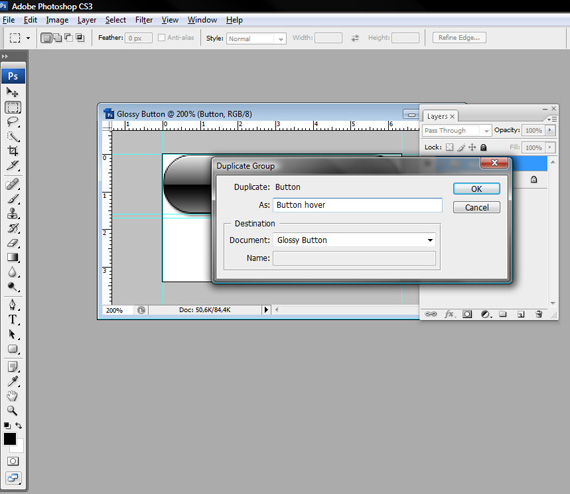Image resolution: width=570 pixels, height=494 pixels.
Task: Create new adjustment layer icon
Action: (486, 314)
